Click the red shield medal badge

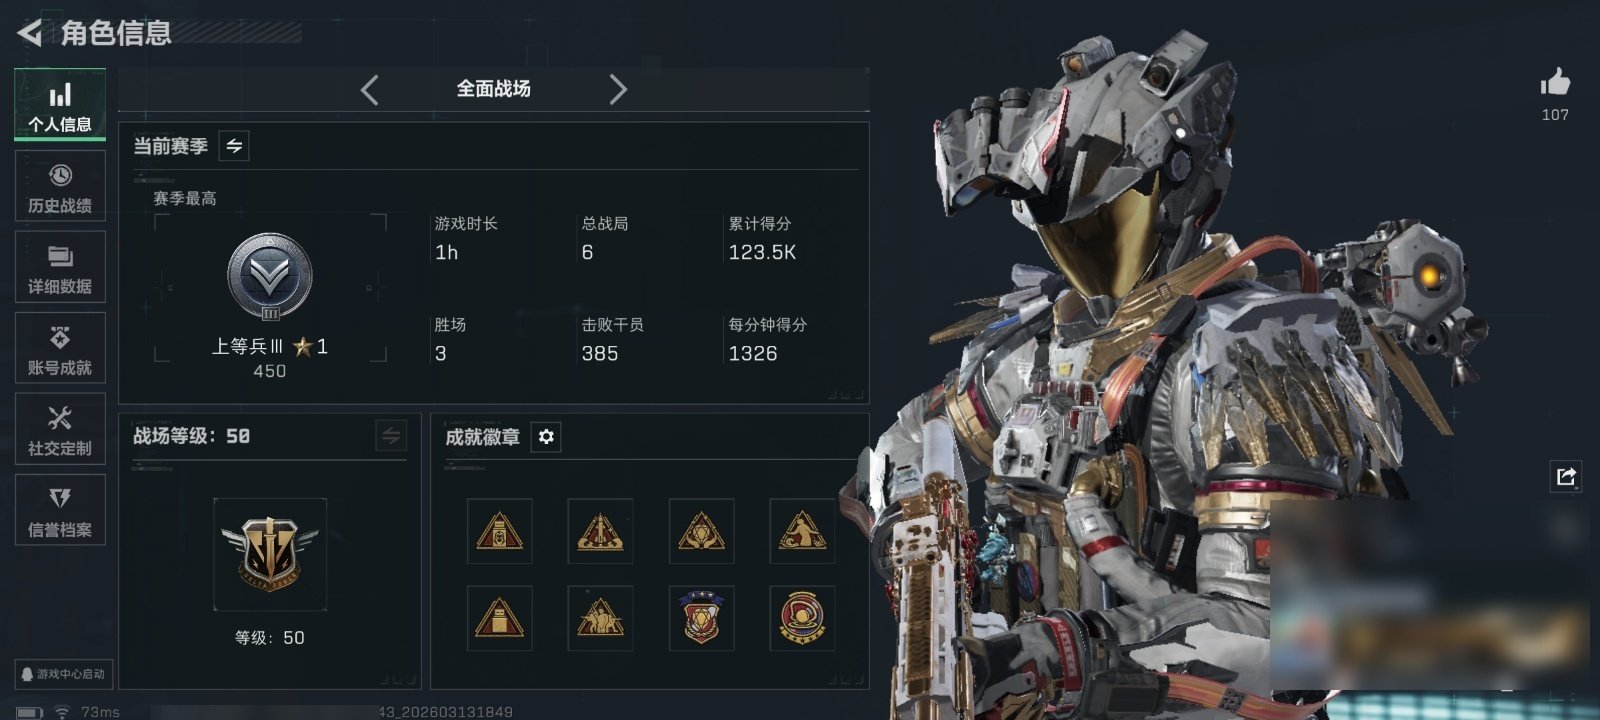[701, 618]
